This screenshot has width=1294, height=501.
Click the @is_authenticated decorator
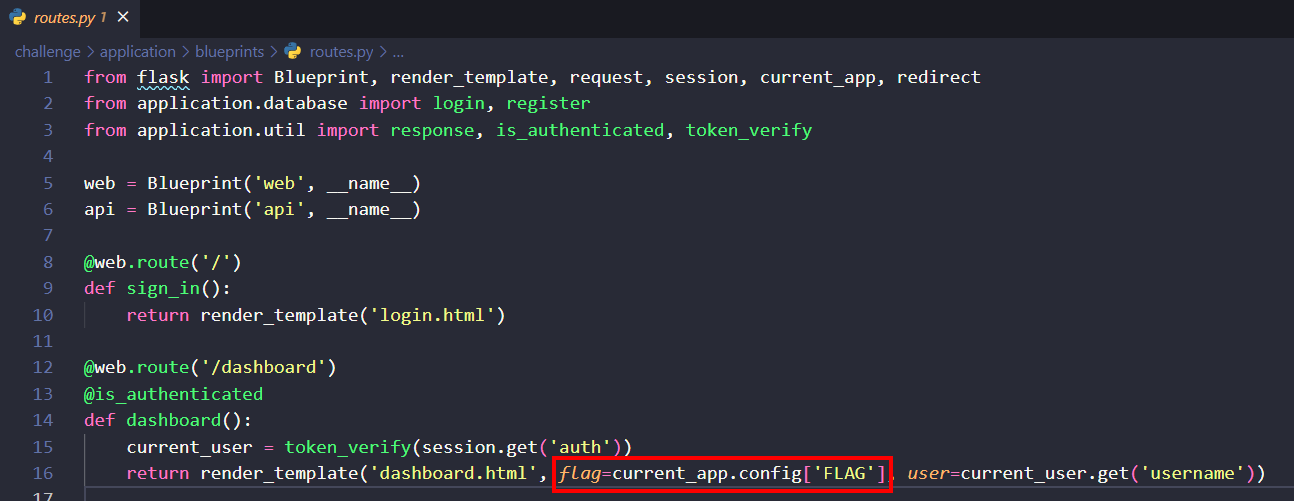pos(173,394)
